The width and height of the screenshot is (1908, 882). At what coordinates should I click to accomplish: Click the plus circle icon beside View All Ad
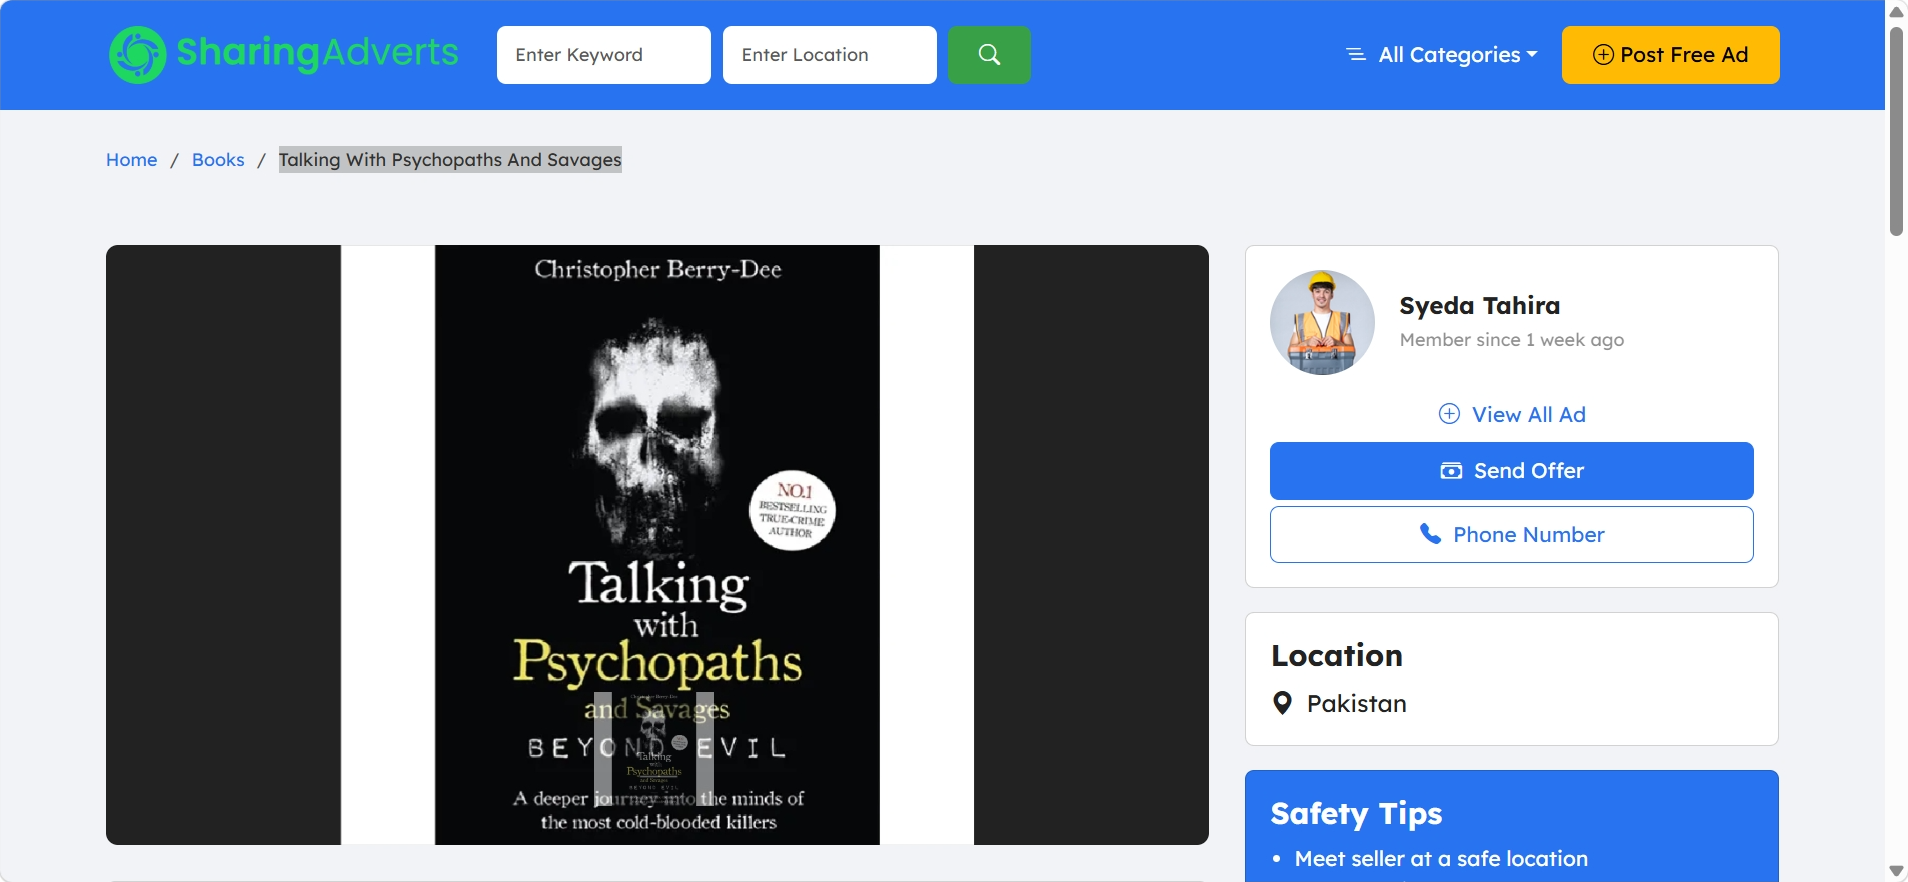tap(1449, 414)
